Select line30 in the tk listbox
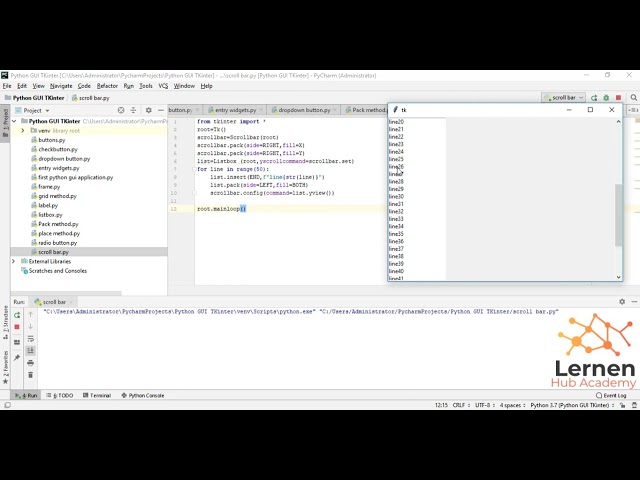640x480 pixels. coord(417,196)
